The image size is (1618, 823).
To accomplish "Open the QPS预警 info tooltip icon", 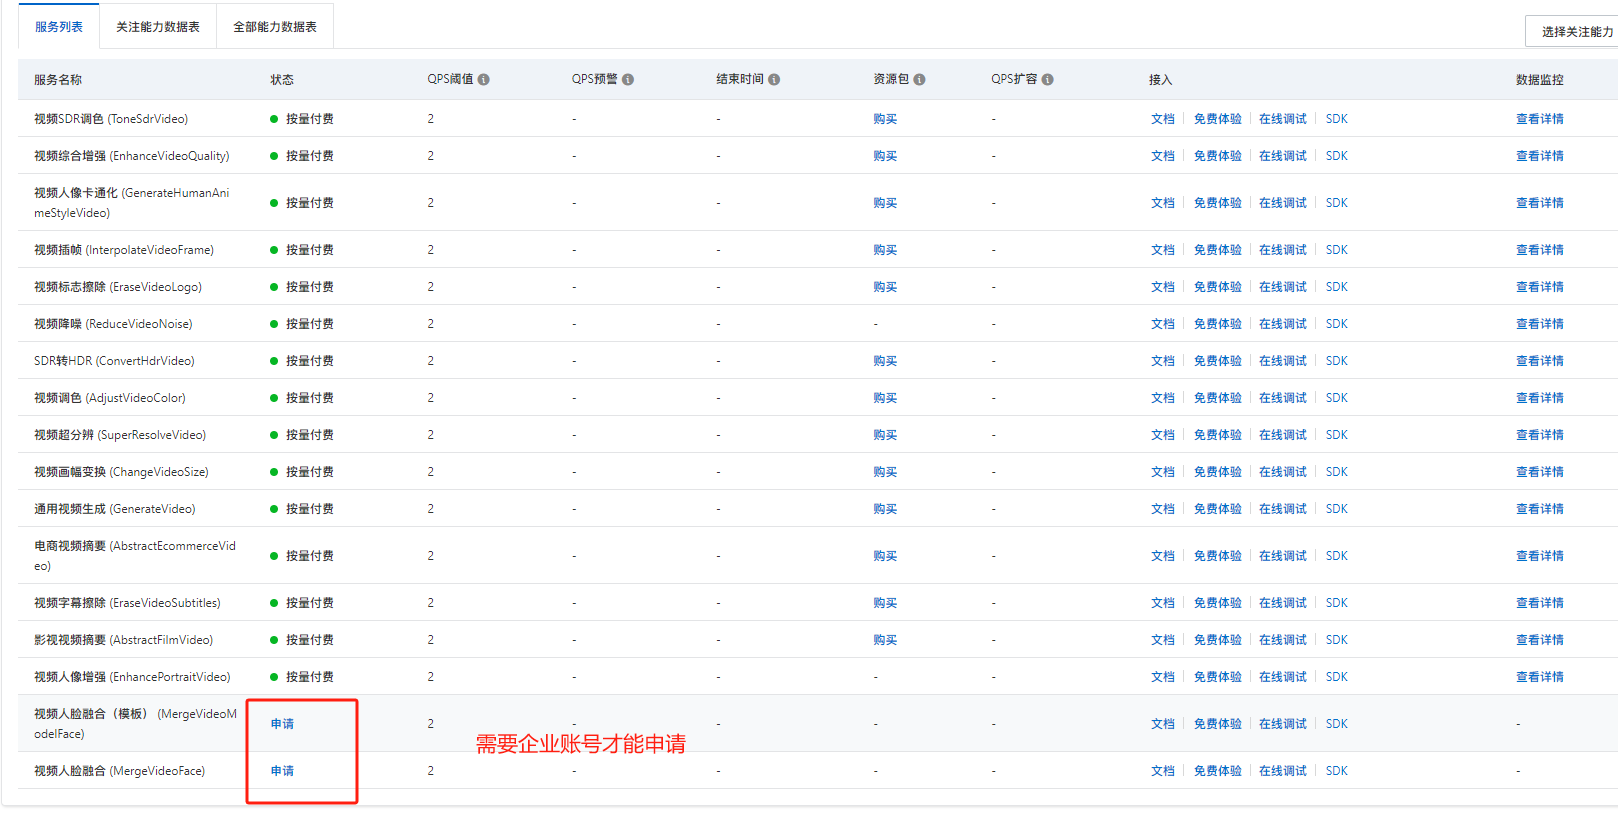I will [x=628, y=80].
